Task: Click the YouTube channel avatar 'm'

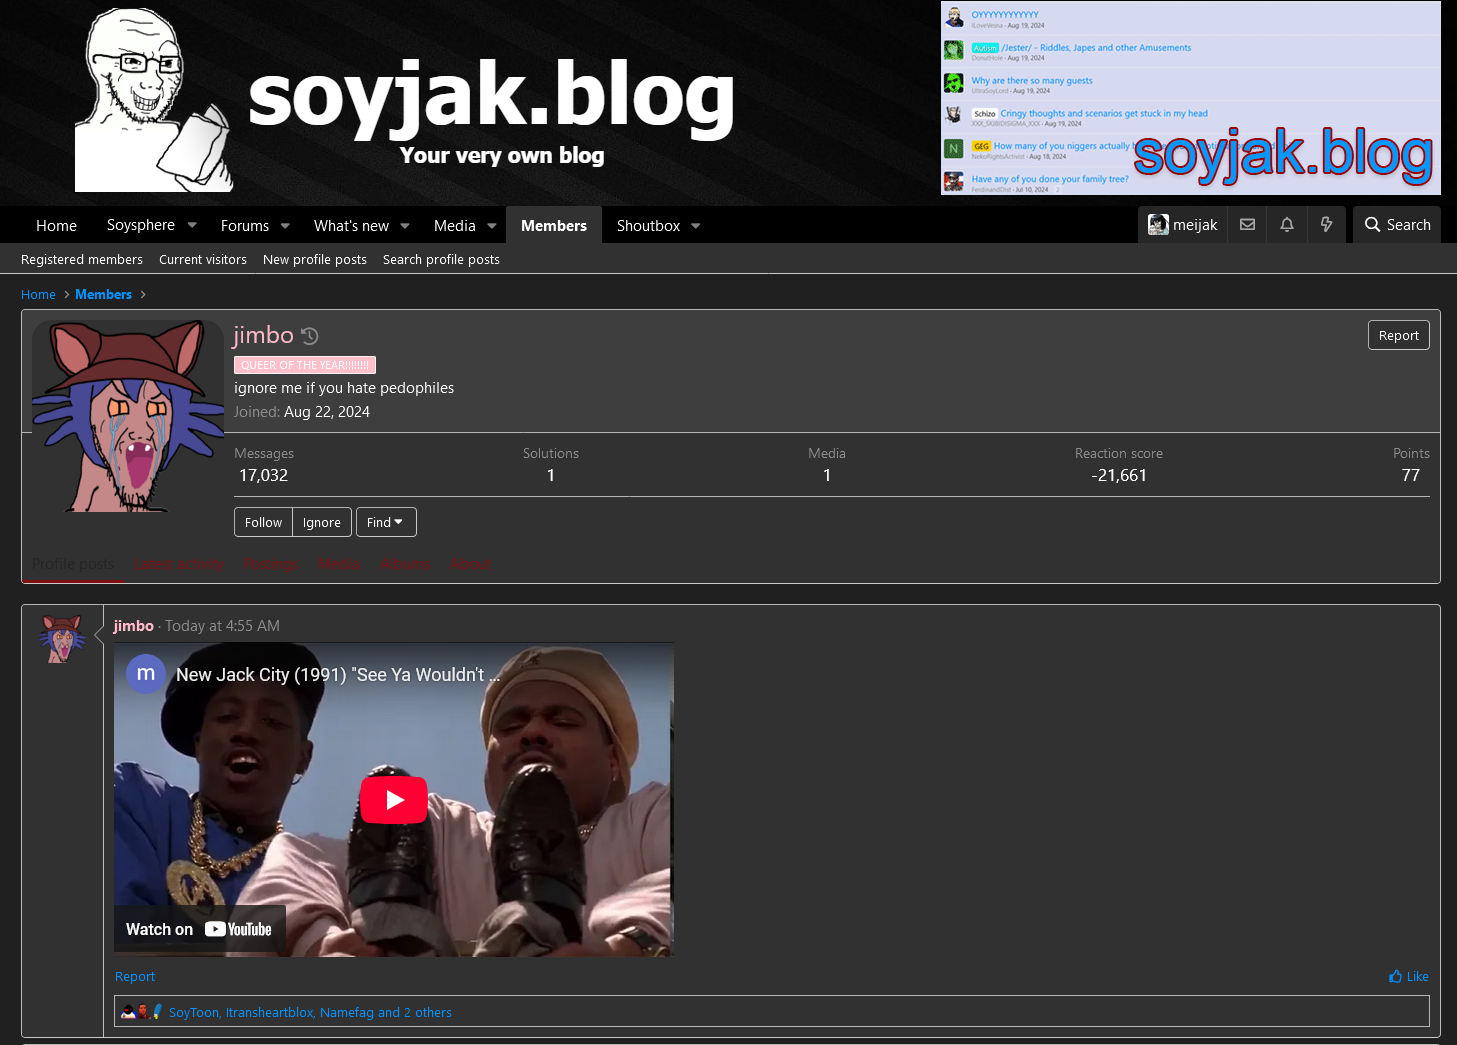Action: (x=146, y=674)
